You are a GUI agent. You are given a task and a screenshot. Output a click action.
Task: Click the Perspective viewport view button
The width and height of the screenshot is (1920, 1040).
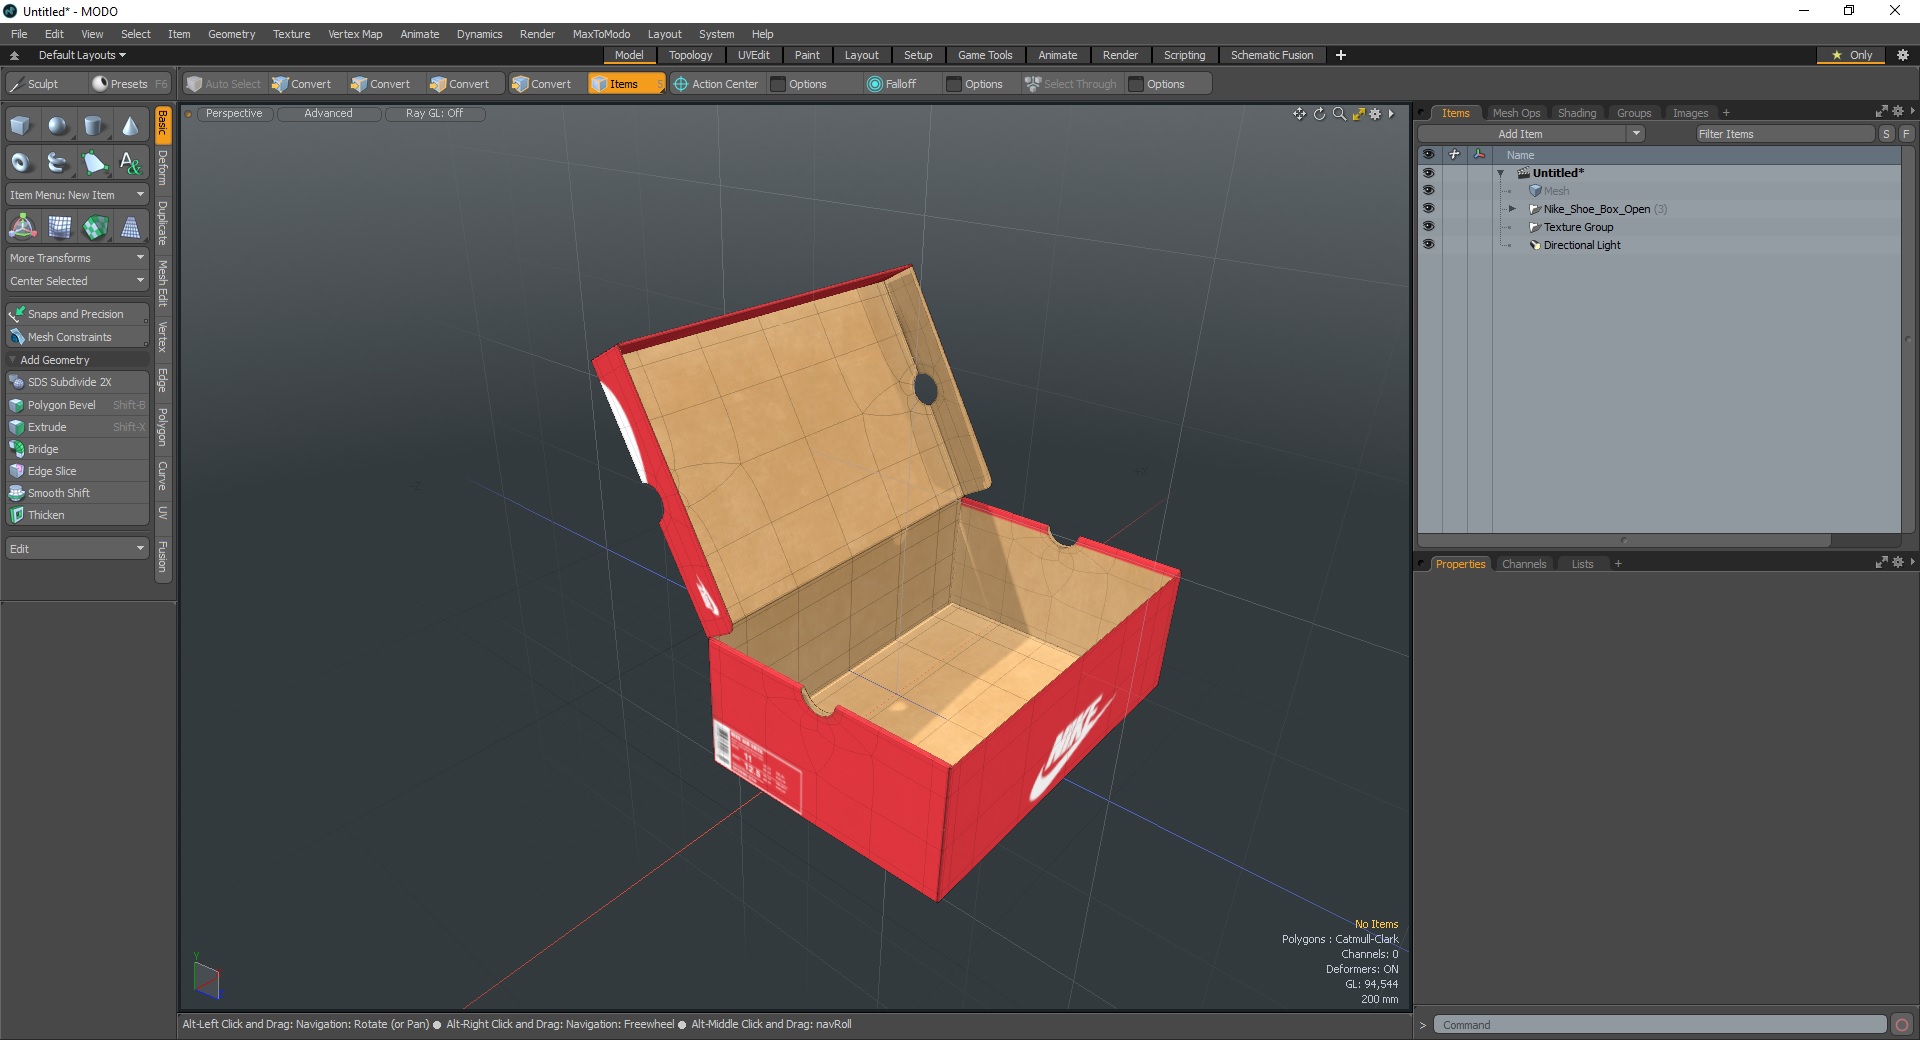234,114
